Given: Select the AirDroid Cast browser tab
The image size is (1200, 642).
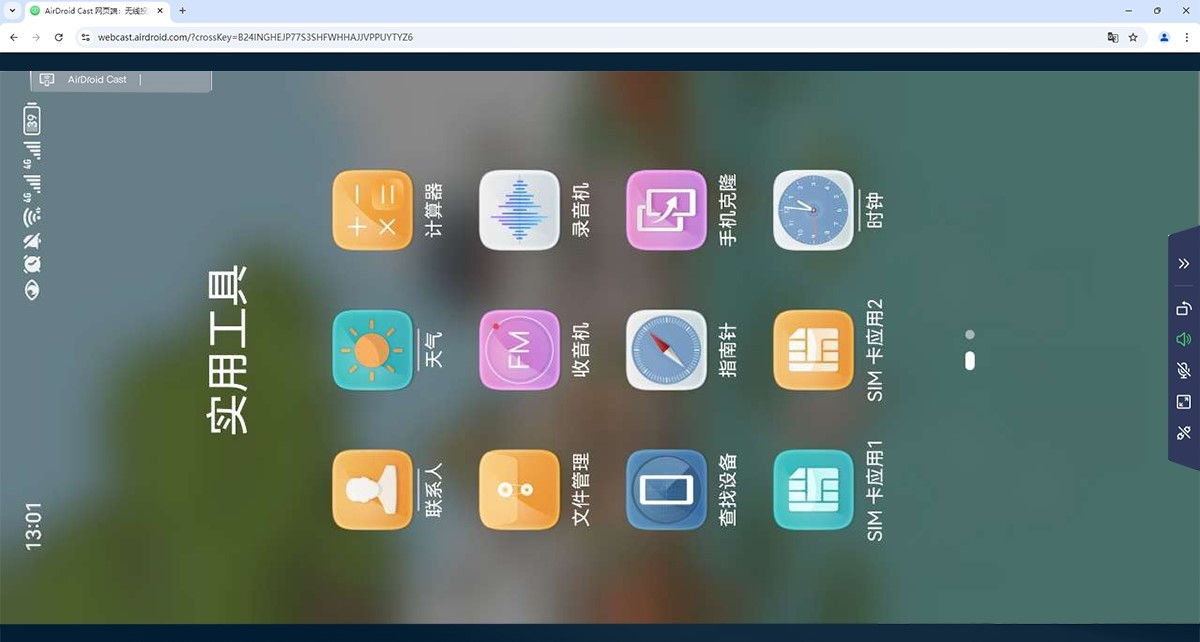Looking at the screenshot, I should pyautogui.click(x=90, y=10).
